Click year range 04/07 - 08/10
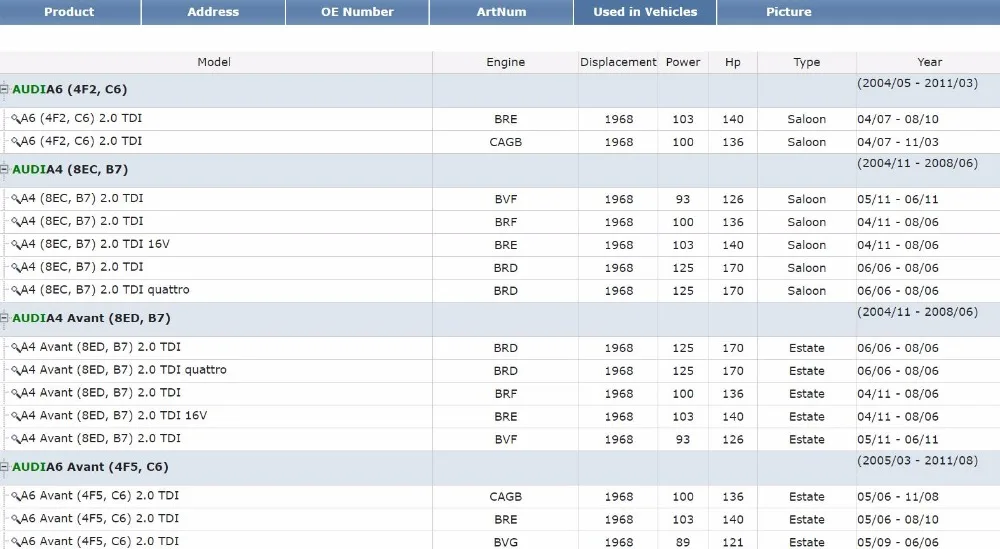This screenshot has width=1000, height=549. (898, 119)
